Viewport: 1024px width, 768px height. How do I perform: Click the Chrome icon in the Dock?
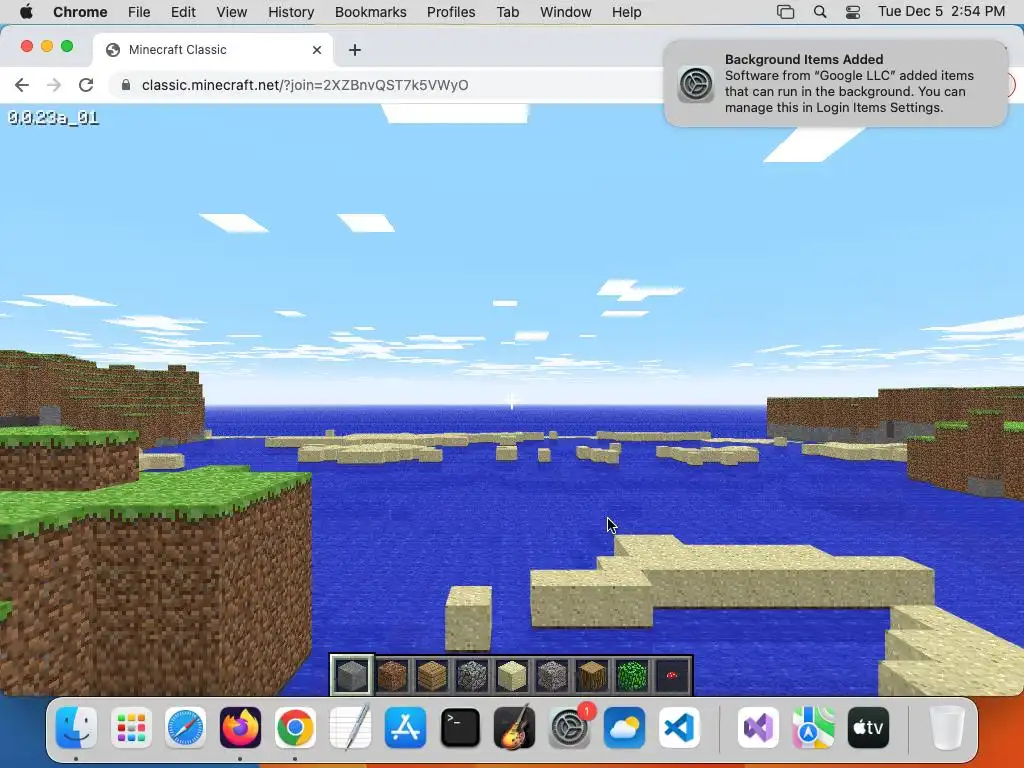click(295, 727)
